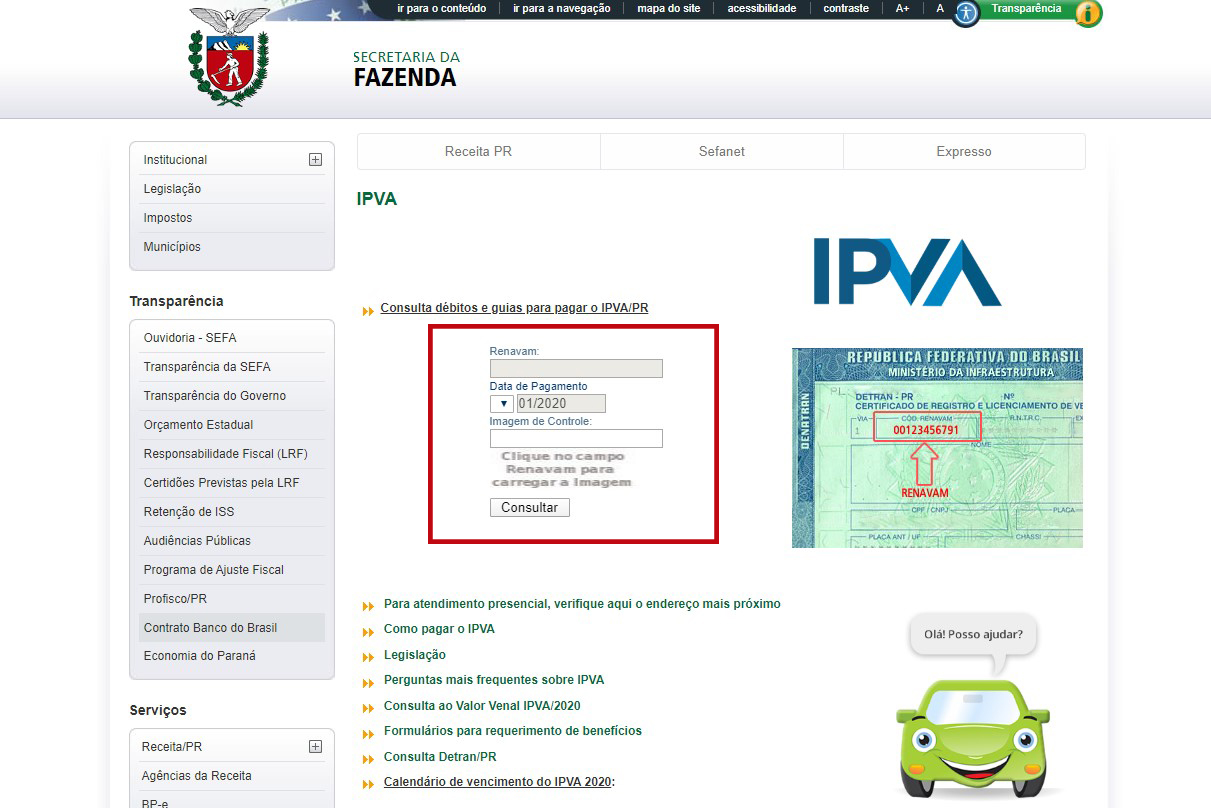Switch to the Expresso tab
This screenshot has width=1211, height=808.
963,151
